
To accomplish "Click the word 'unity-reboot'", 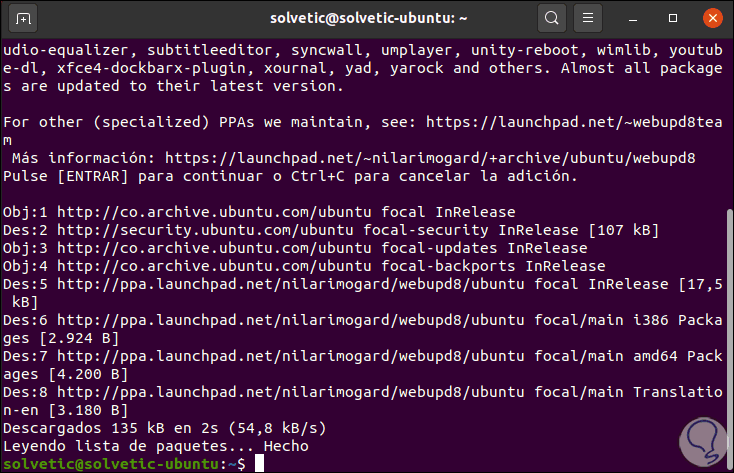I will [x=525, y=50].
